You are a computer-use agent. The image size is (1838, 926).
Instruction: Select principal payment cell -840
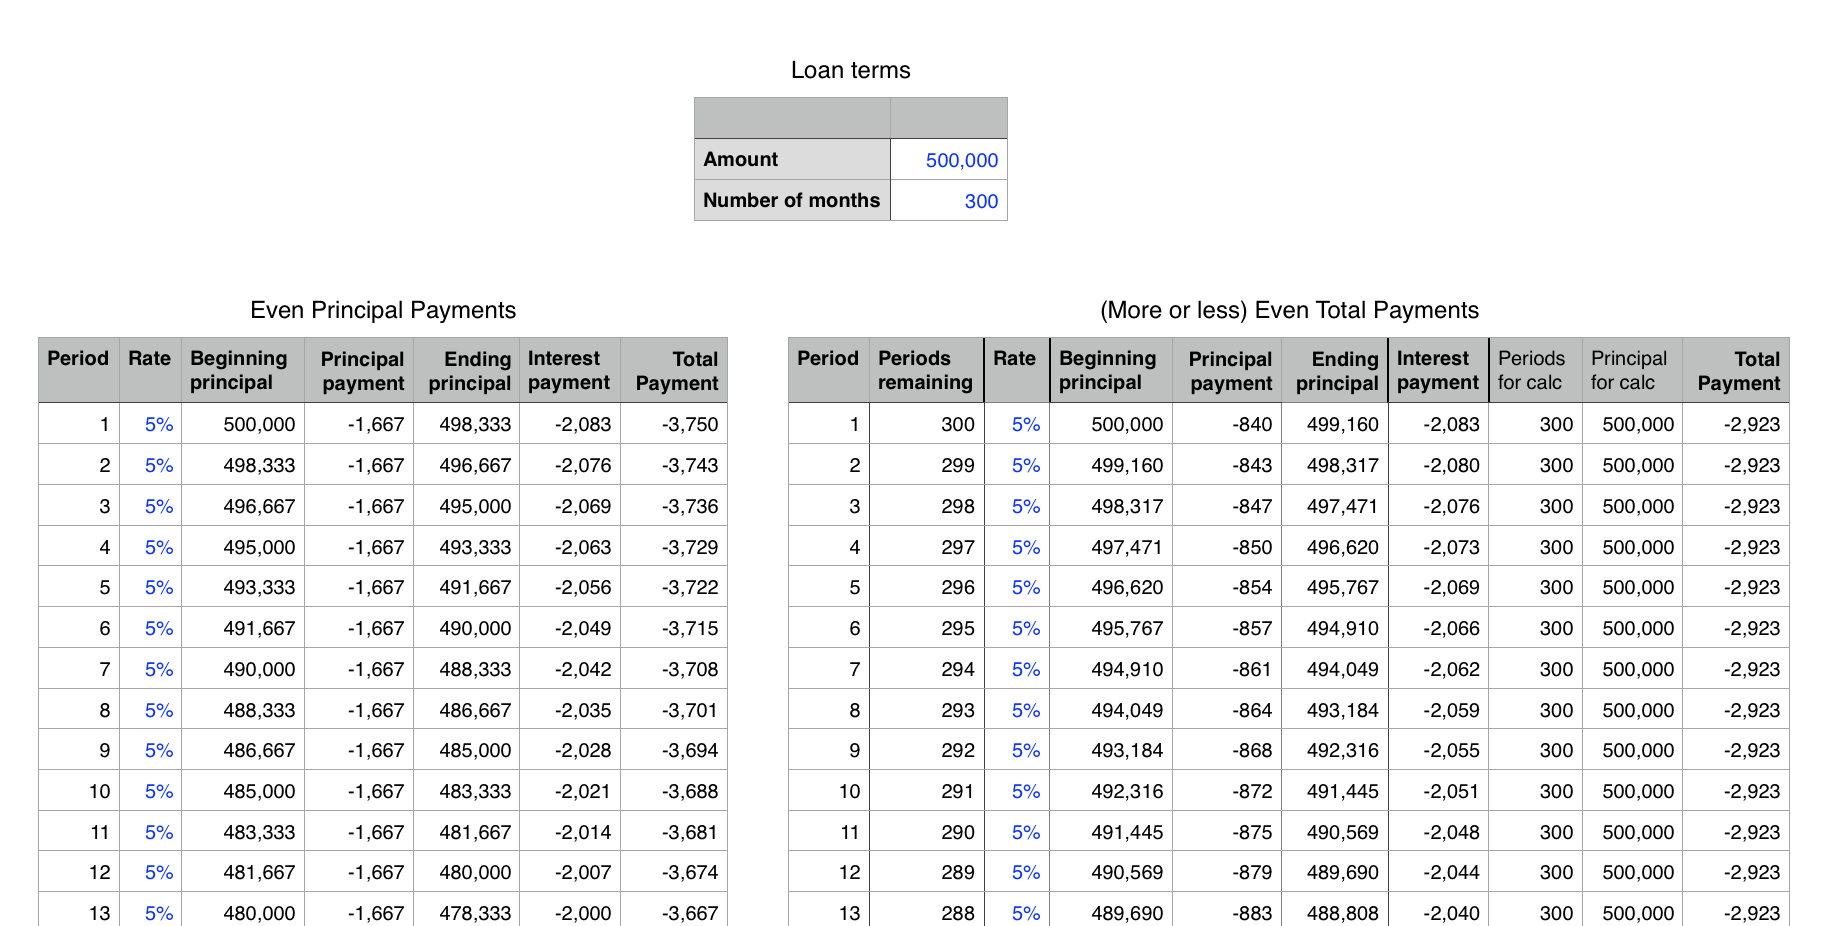(1227, 424)
